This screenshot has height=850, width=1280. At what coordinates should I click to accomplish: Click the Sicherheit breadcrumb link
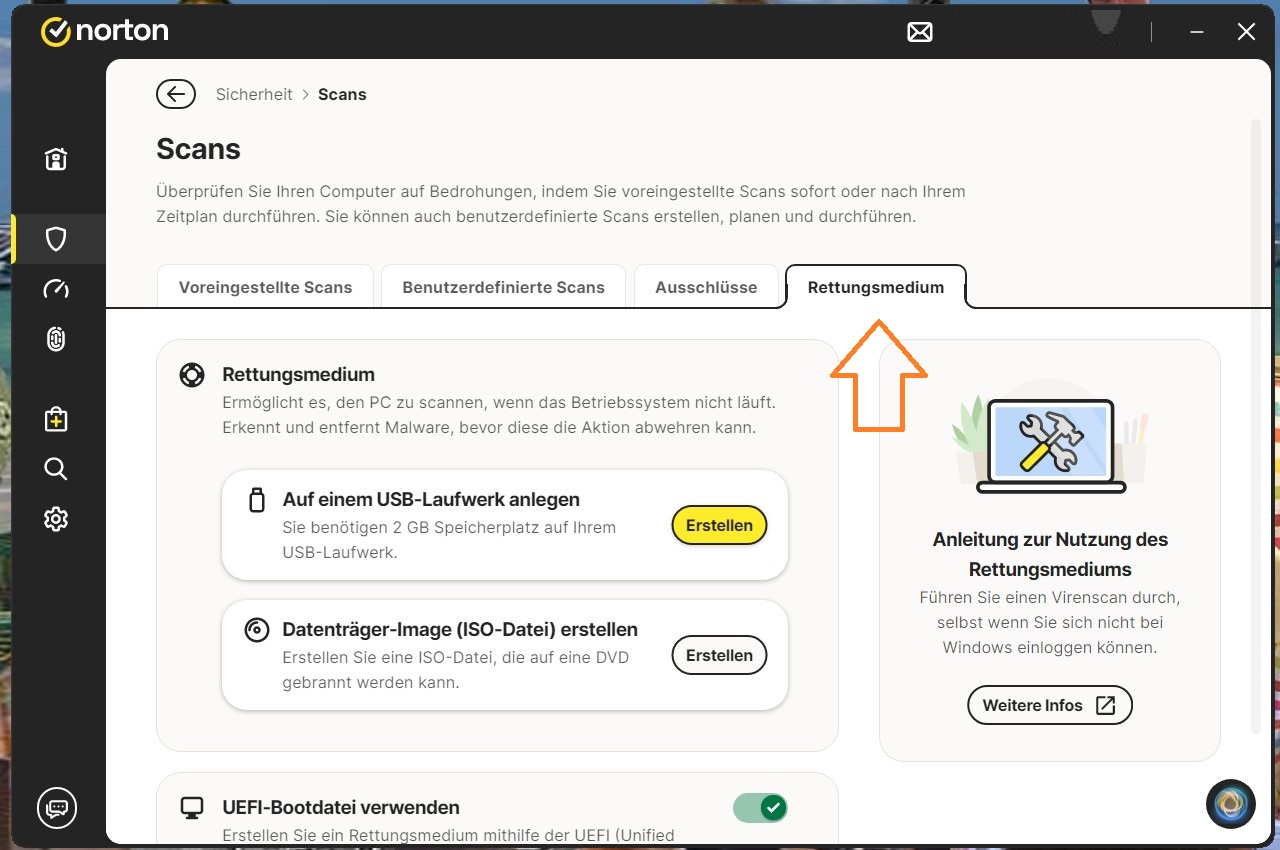pyautogui.click(x=254, y=94)
